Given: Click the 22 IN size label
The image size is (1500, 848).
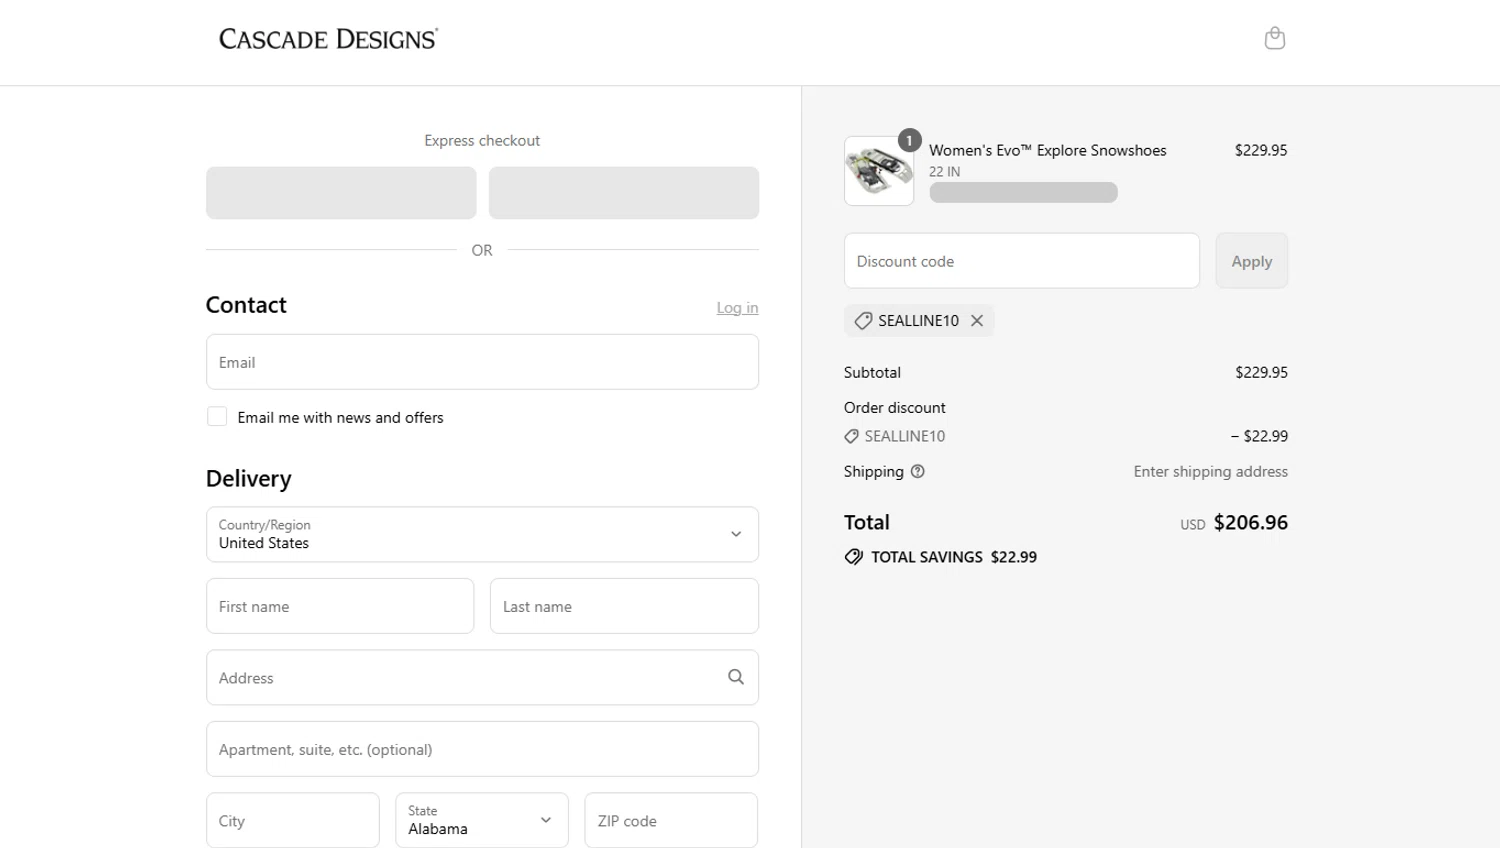Looking at the screenshot, I should (944, 172).
